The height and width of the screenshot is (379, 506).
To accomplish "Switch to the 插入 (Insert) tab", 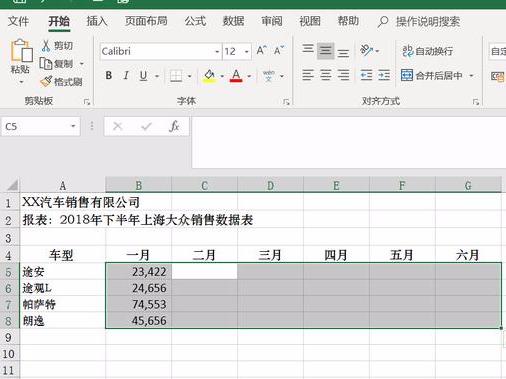I will tap(97, 21).
